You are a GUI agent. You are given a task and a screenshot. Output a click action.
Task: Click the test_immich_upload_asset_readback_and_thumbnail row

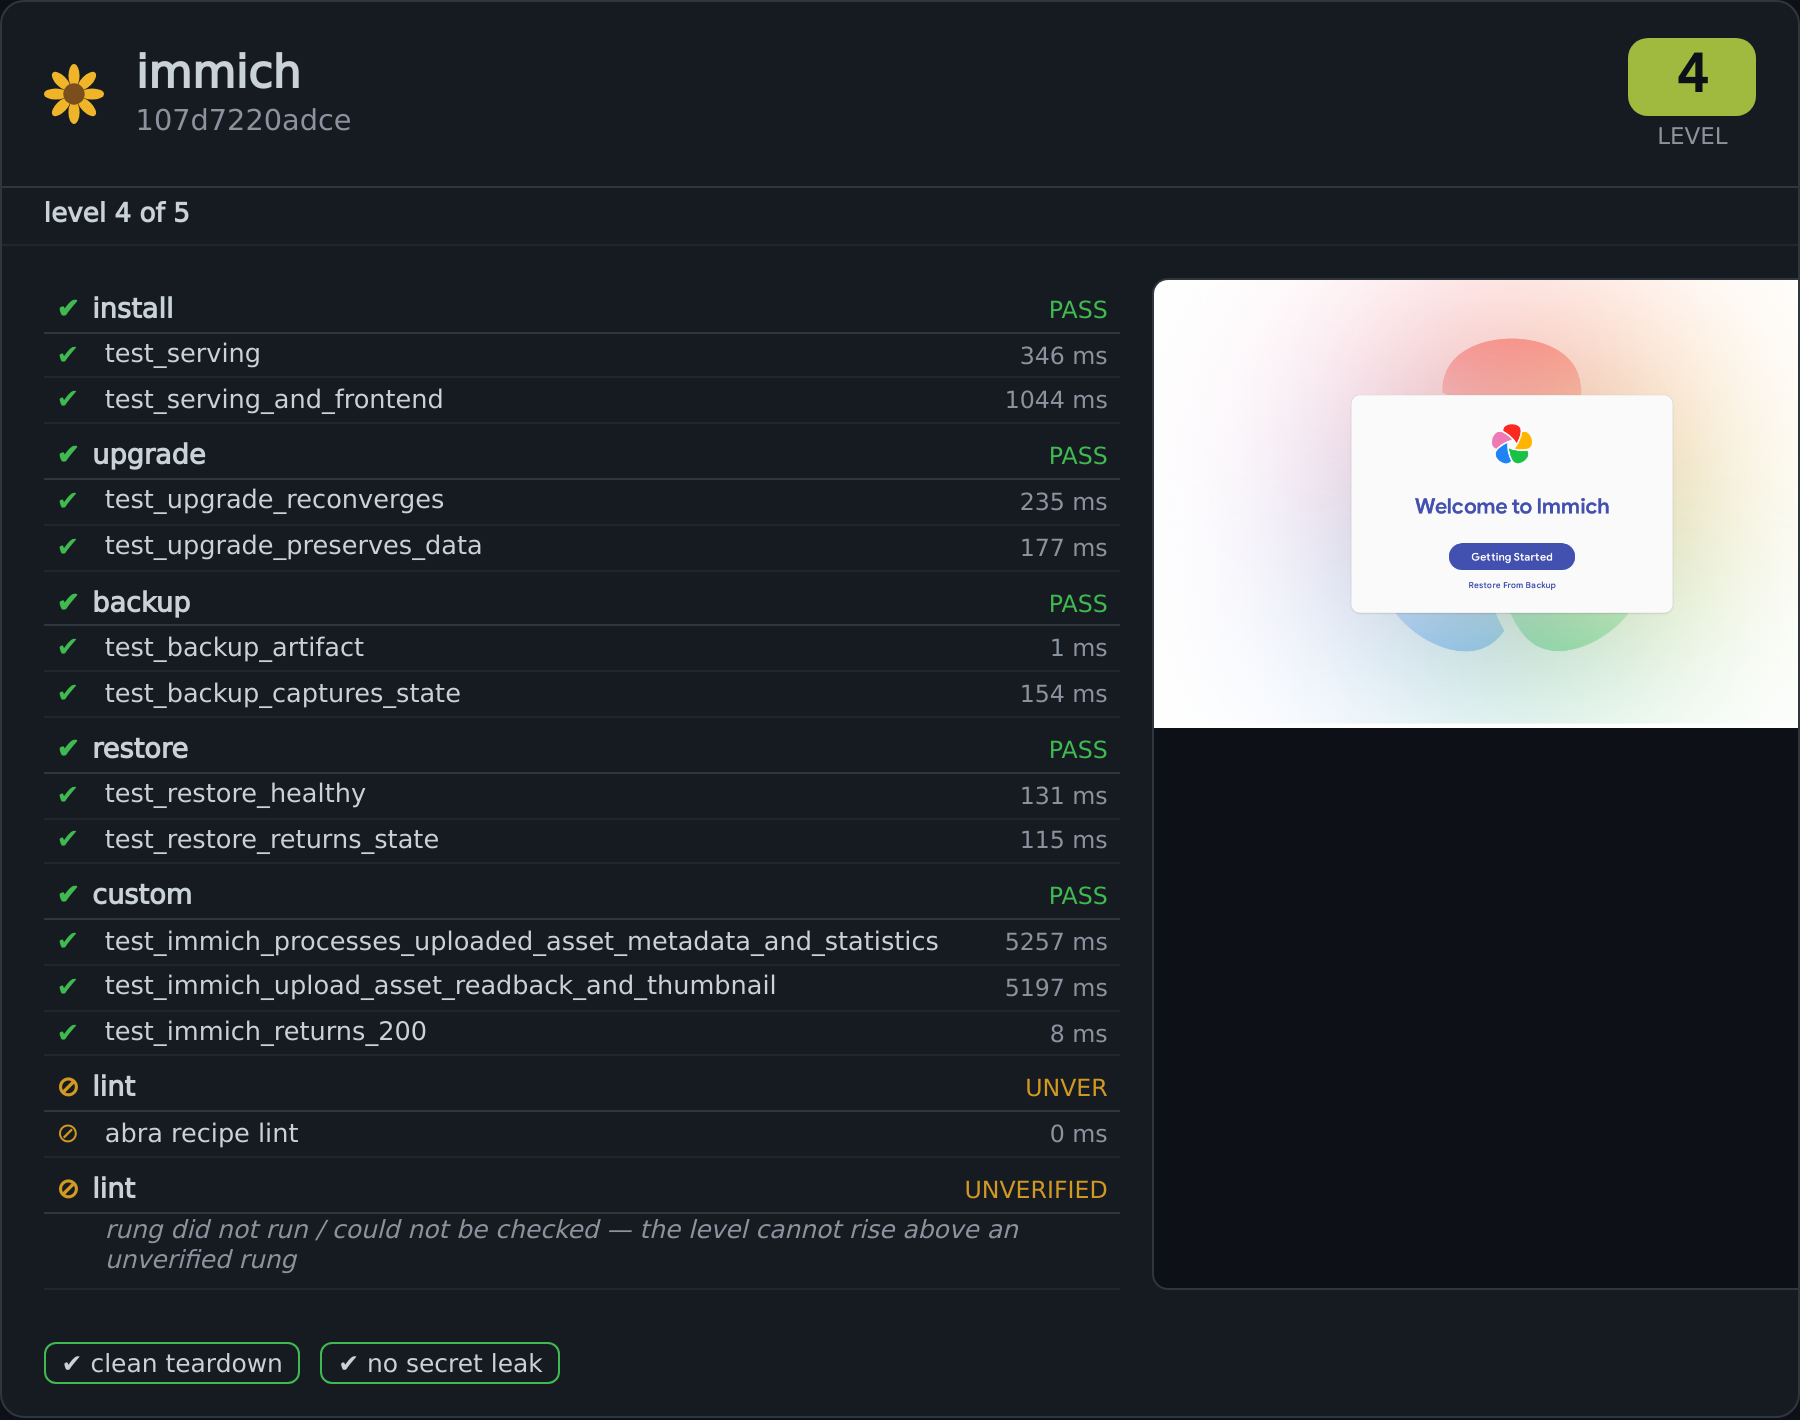coord(582,987)
